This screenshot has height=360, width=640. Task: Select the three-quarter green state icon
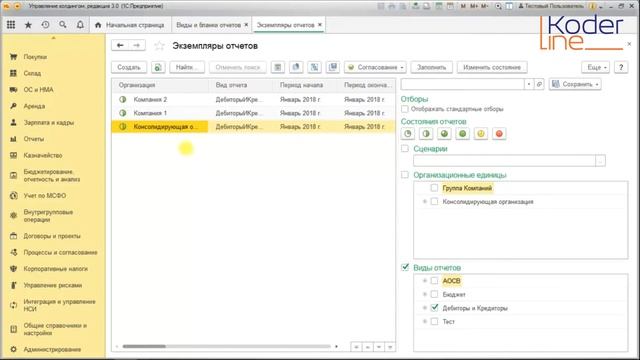pyautogui.click(x=444, y=133)
